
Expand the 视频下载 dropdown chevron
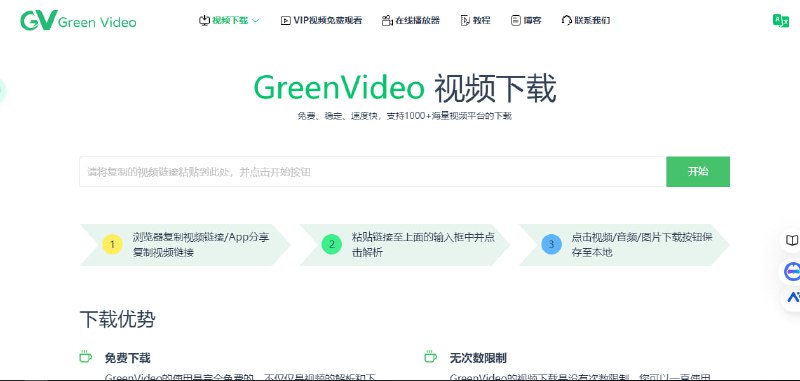[256, 21]
